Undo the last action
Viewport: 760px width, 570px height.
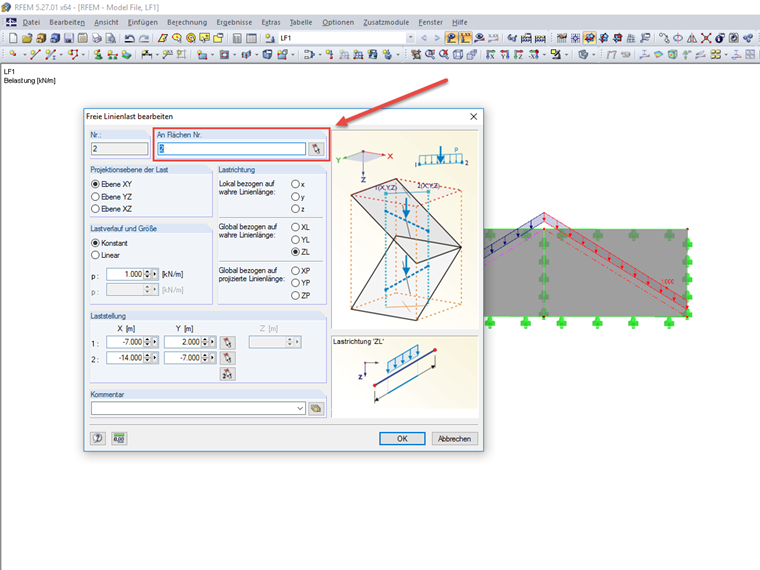pyautogui.click(x=129, y=38)
